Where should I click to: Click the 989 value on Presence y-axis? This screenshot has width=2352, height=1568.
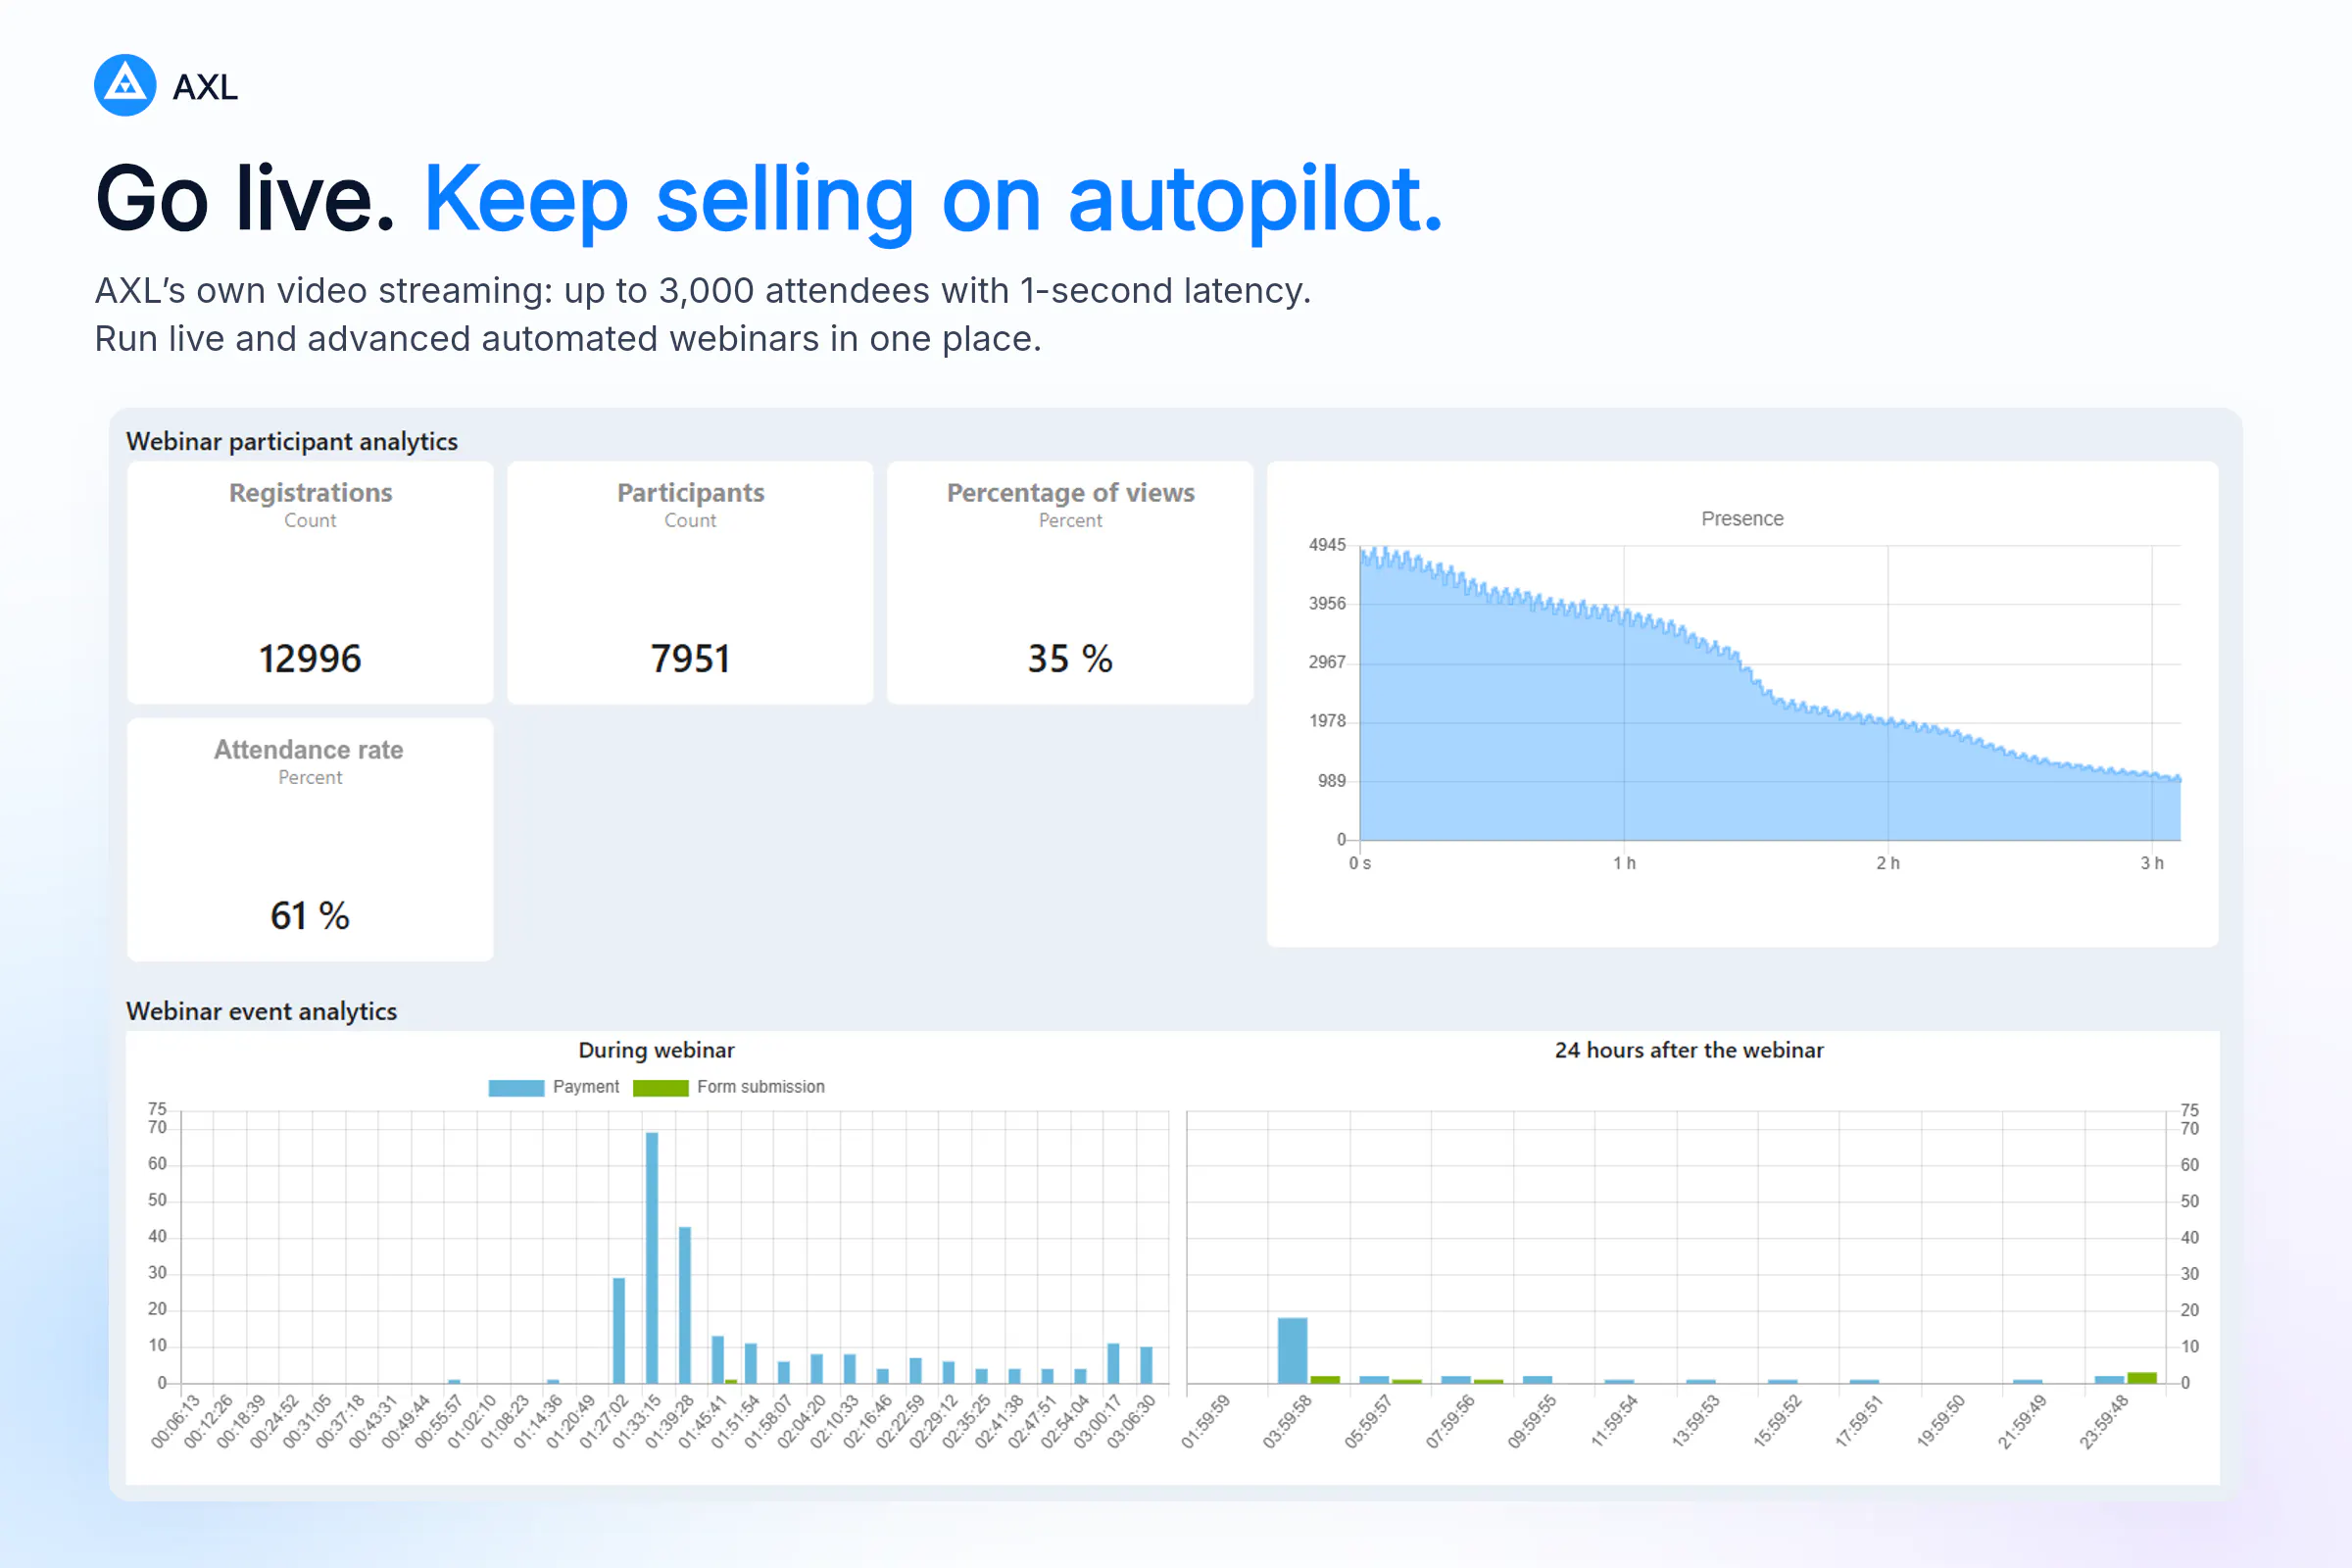pyautogui.click(x=1332, y=781)
